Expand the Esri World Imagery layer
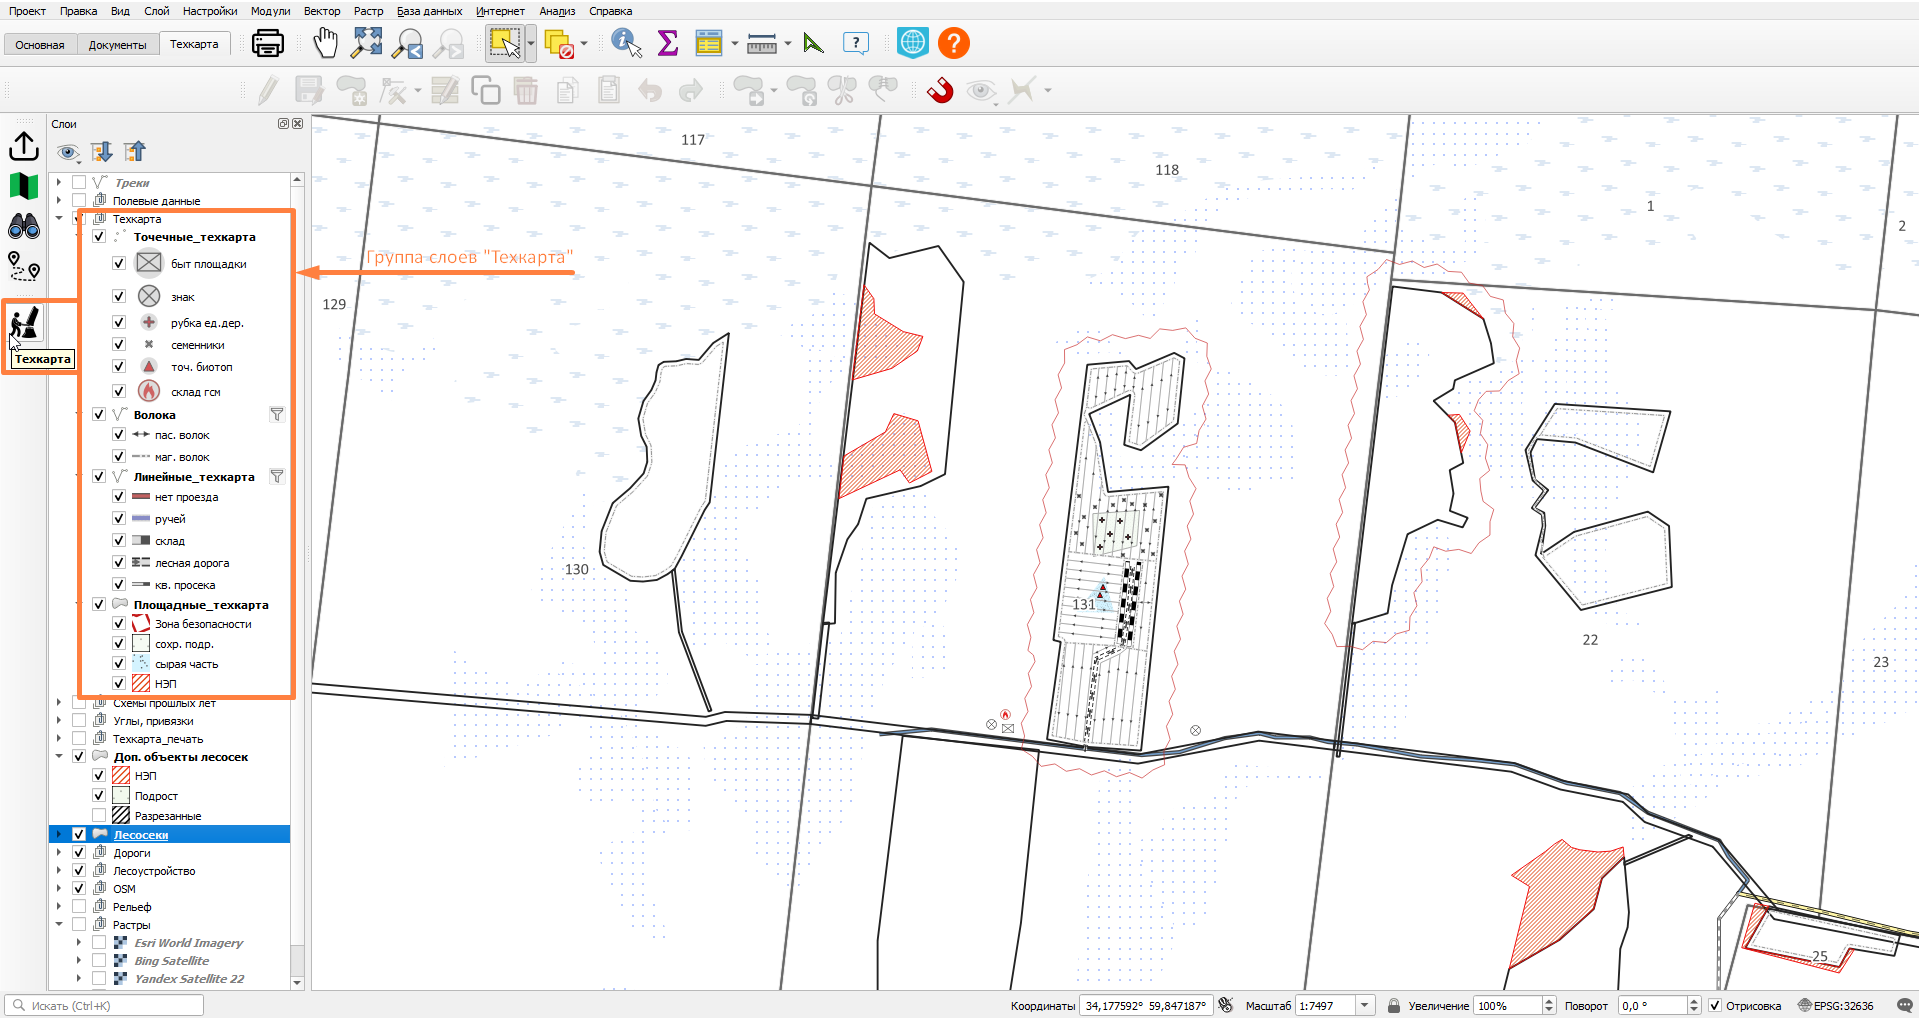The width and height of the screenshot is (1919, 1018). 79,942
